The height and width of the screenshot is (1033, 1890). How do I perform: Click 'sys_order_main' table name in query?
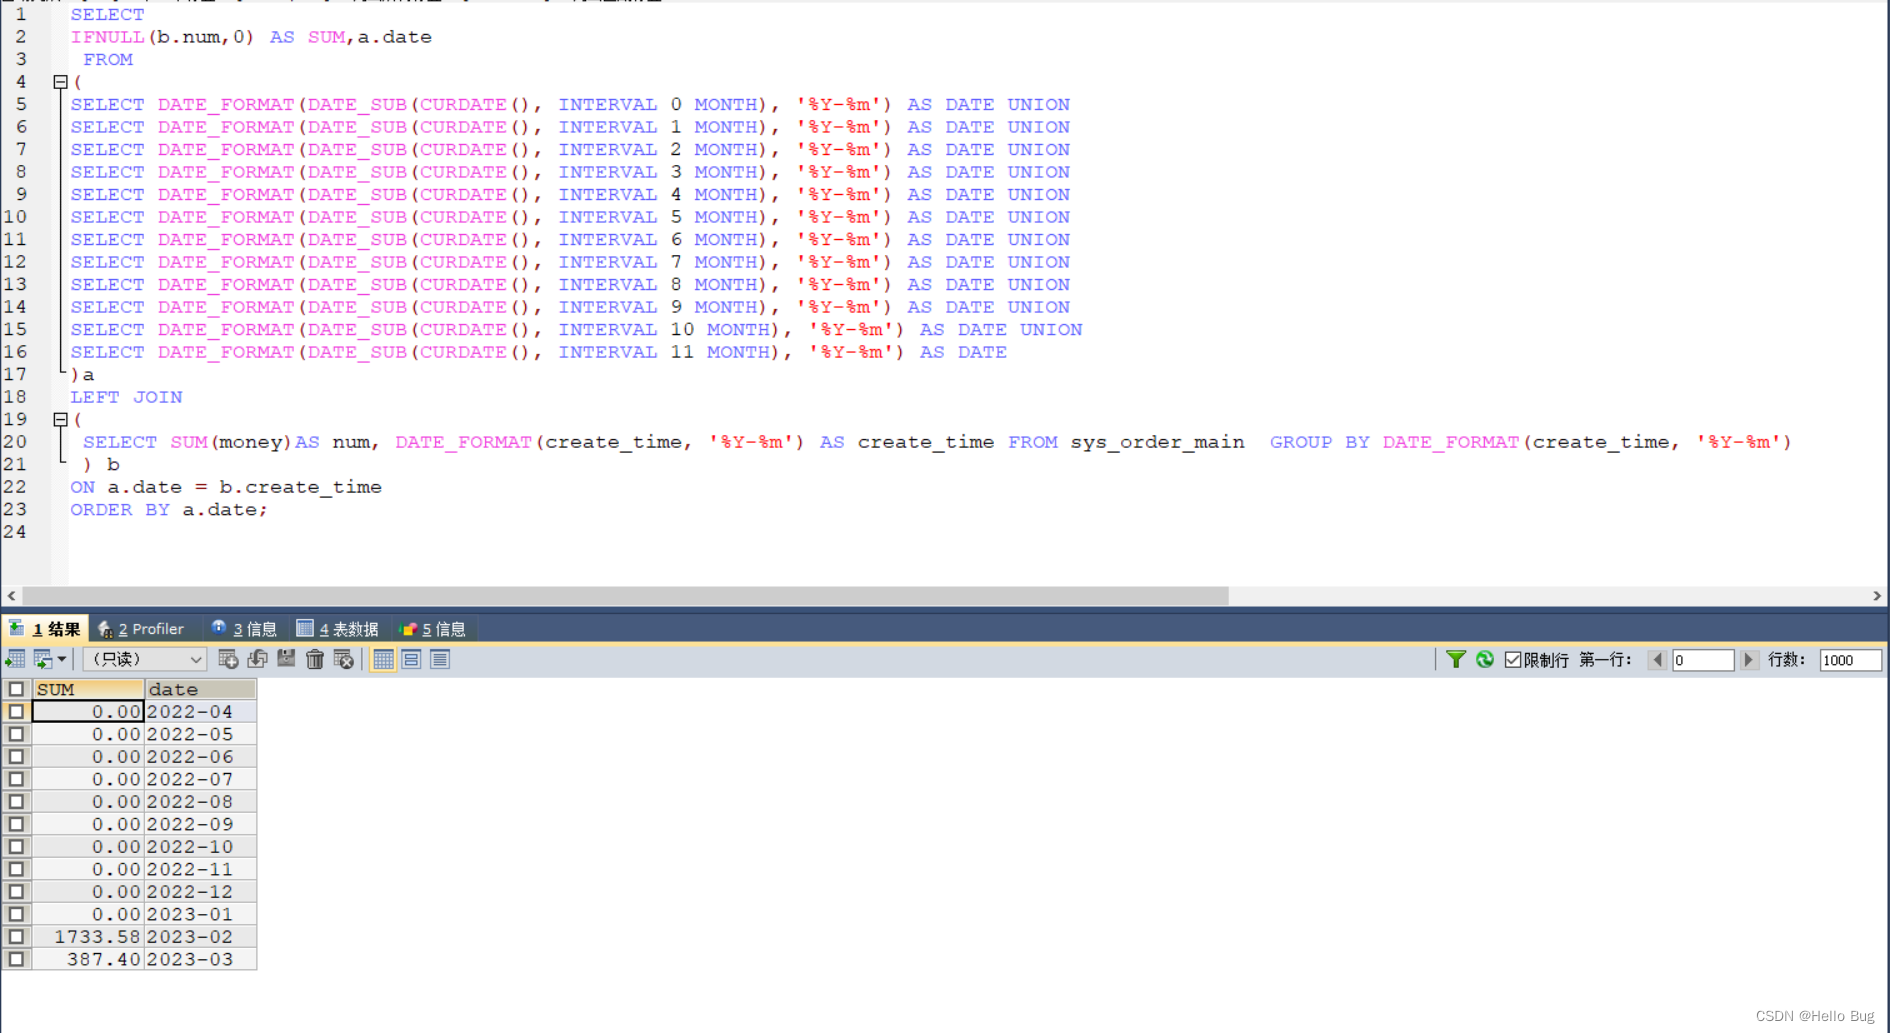1157,442
